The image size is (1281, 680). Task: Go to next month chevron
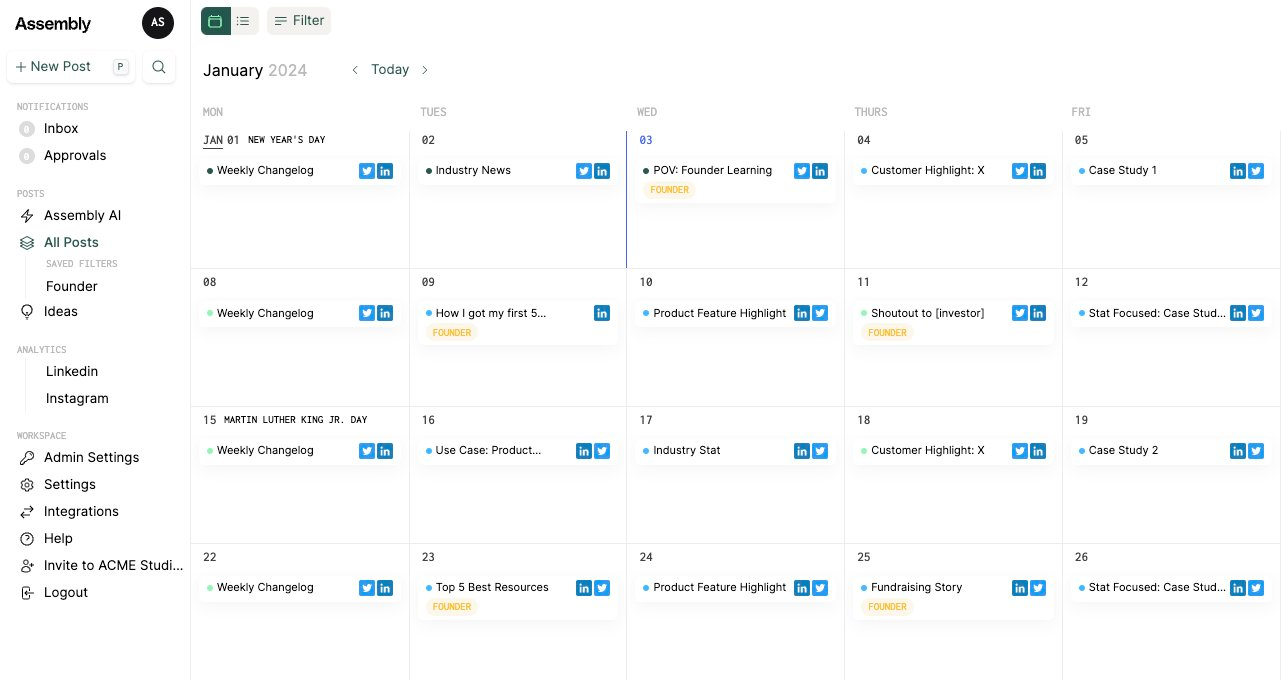[425, 70]
